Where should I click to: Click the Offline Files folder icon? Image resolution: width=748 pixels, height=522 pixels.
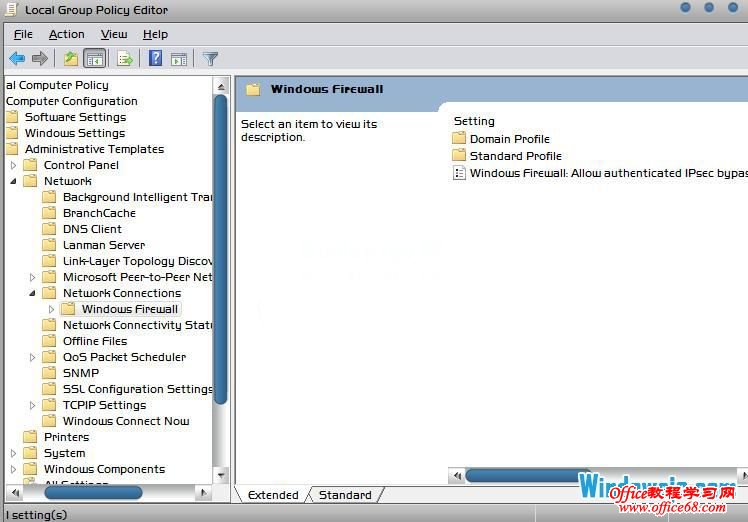click(x=49, y=341)
